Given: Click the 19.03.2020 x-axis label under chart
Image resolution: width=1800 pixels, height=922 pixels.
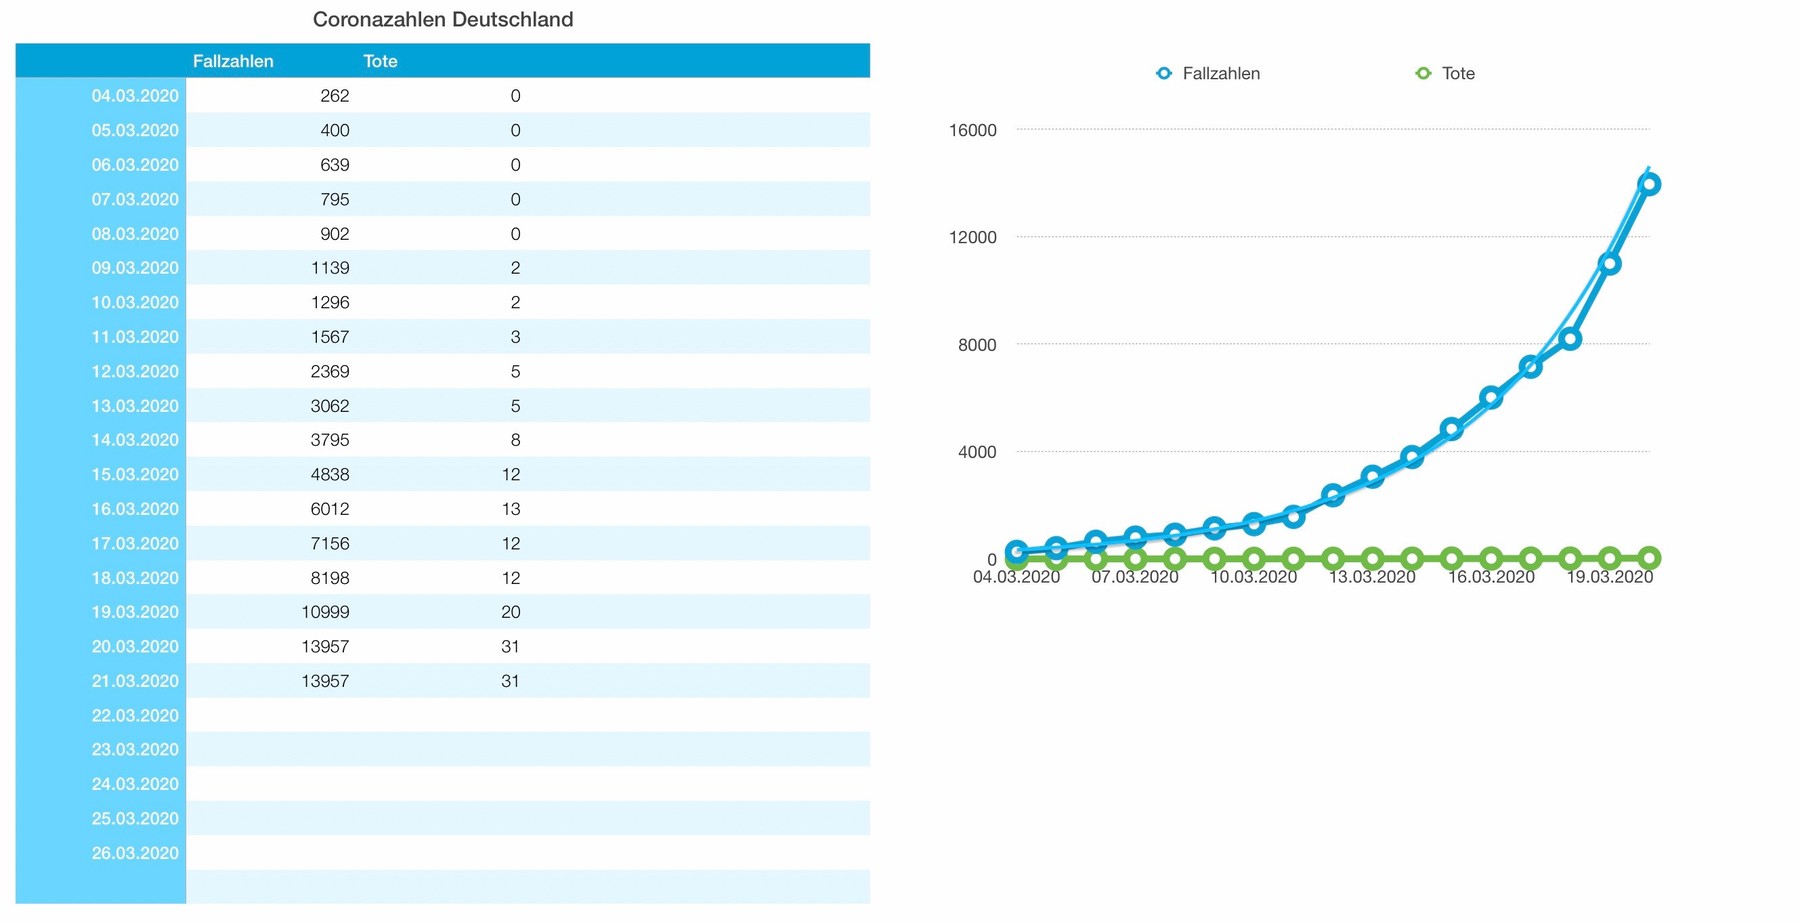Looking at the screenshot, I should (x=1610, y=577).
